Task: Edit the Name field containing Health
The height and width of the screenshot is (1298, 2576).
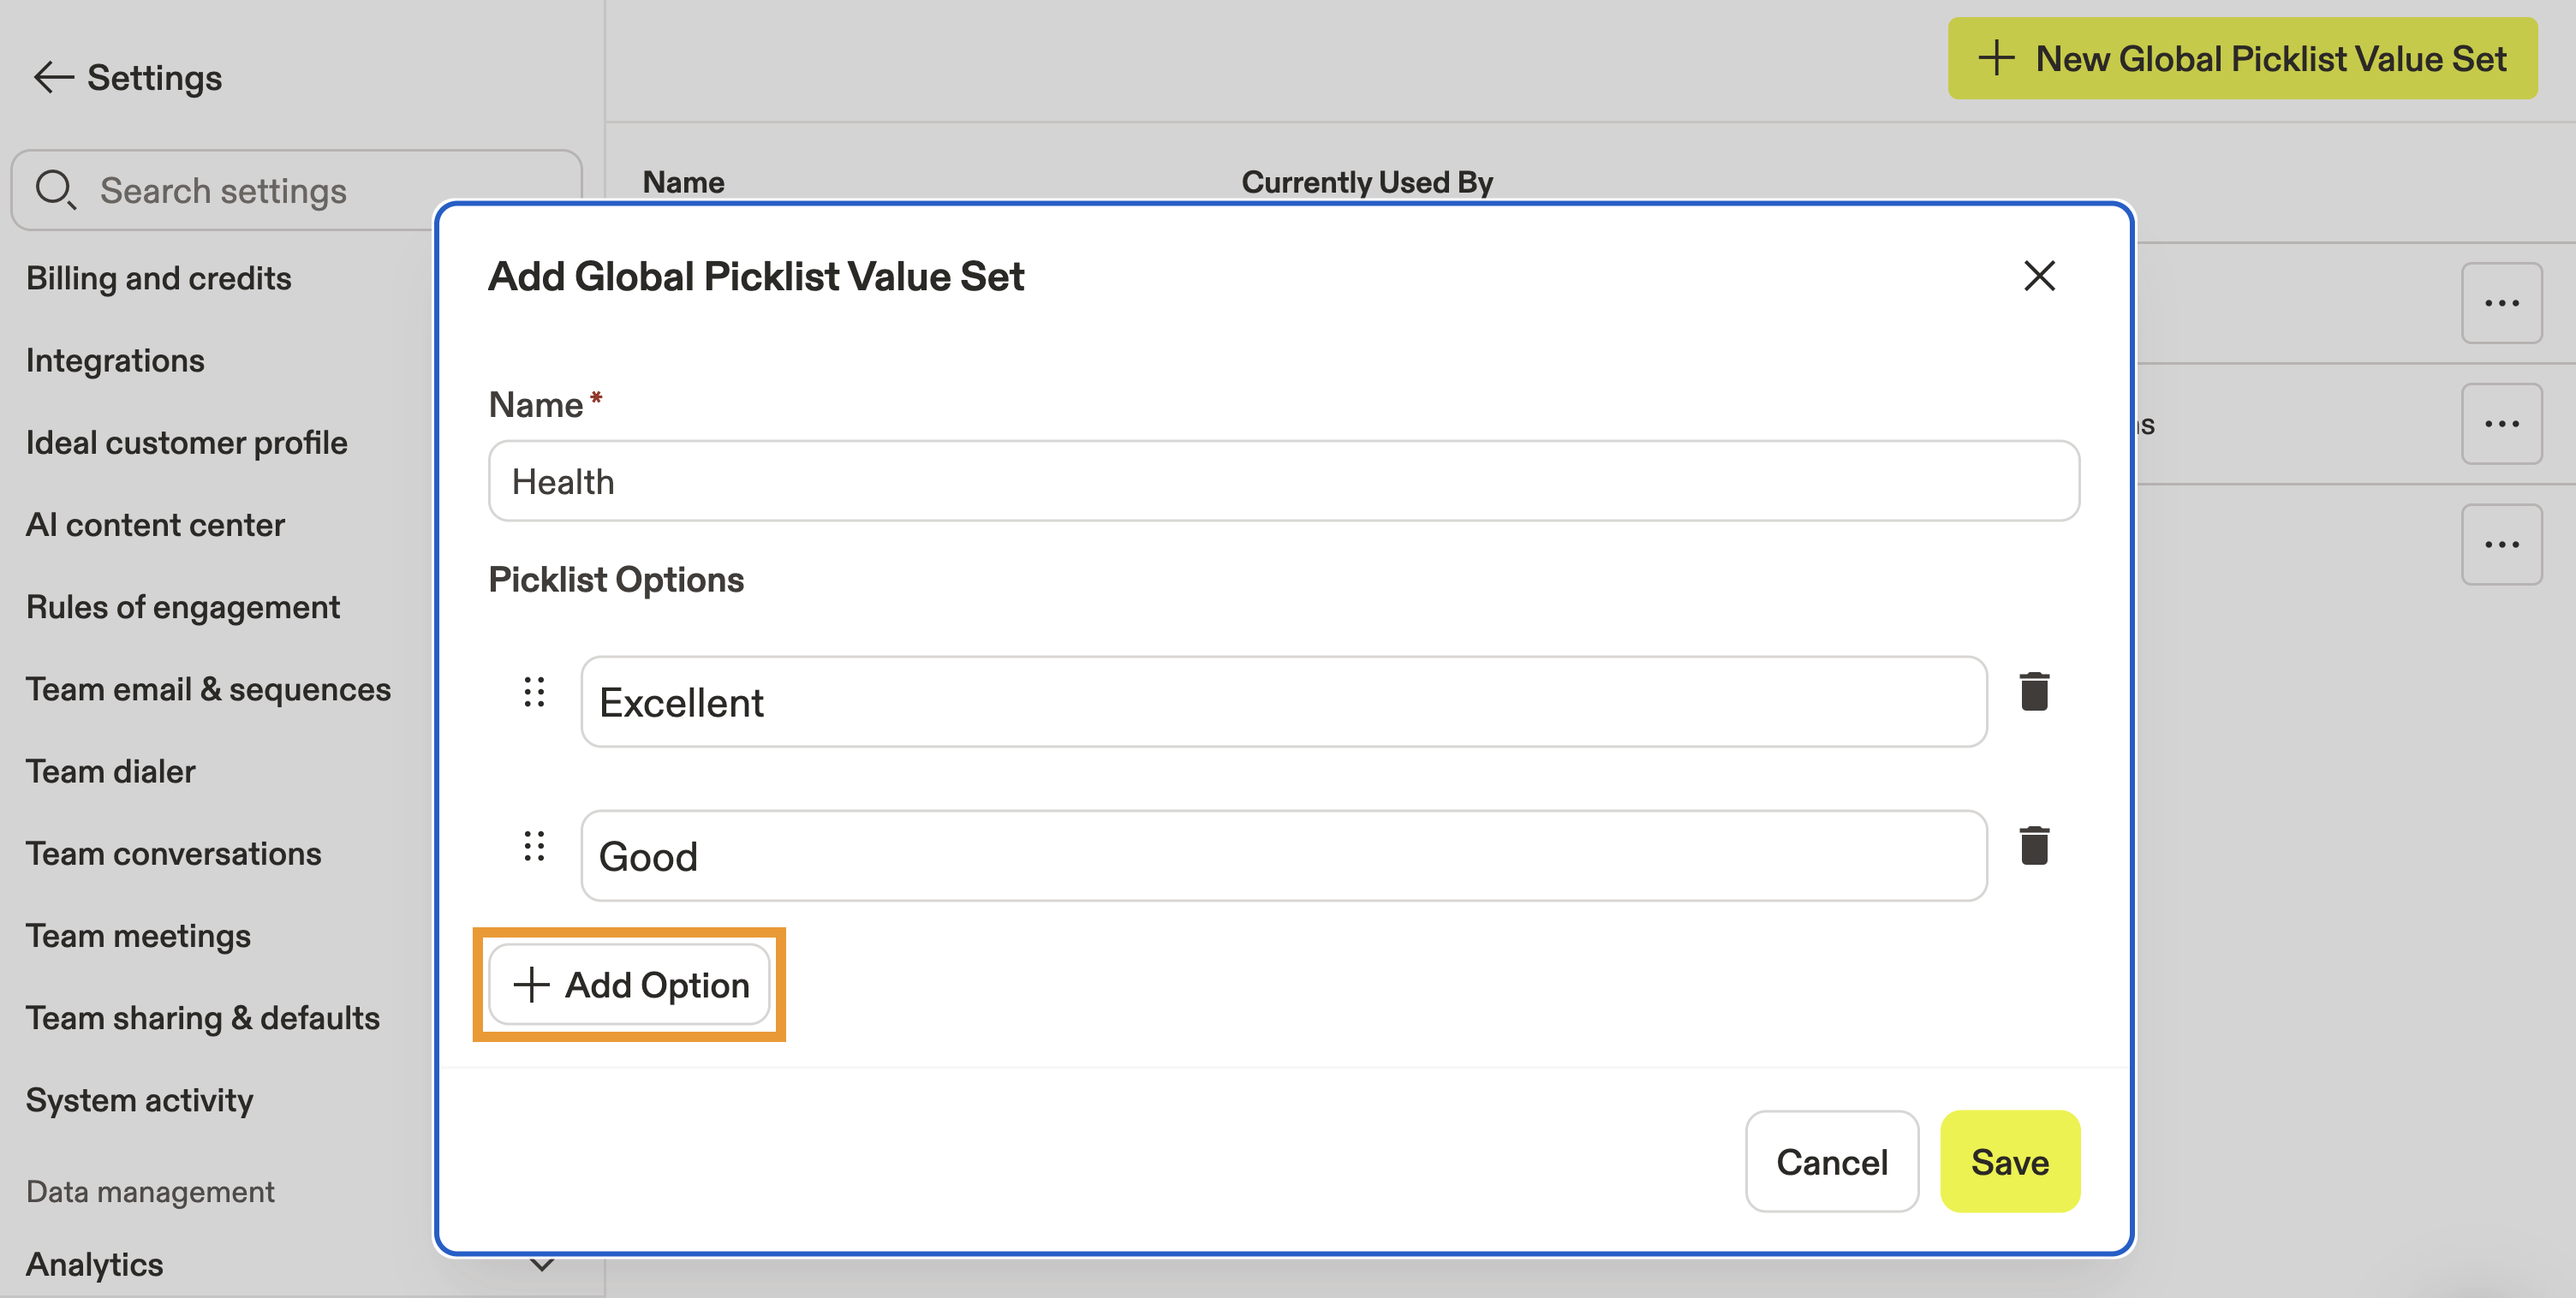Action: [x=1283, y=481]
